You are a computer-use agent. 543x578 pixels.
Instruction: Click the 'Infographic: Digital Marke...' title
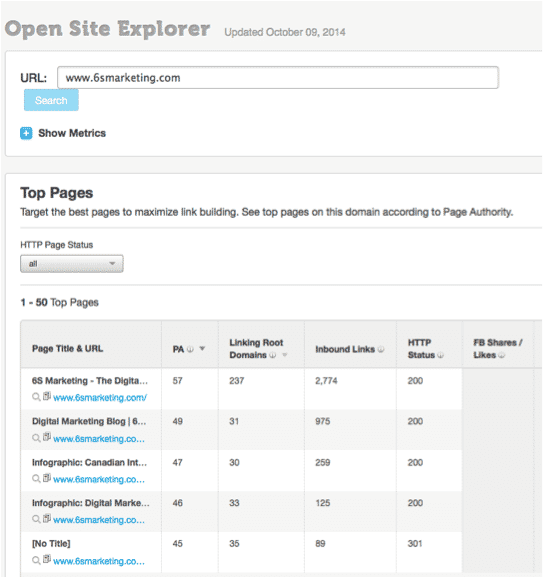91,503
